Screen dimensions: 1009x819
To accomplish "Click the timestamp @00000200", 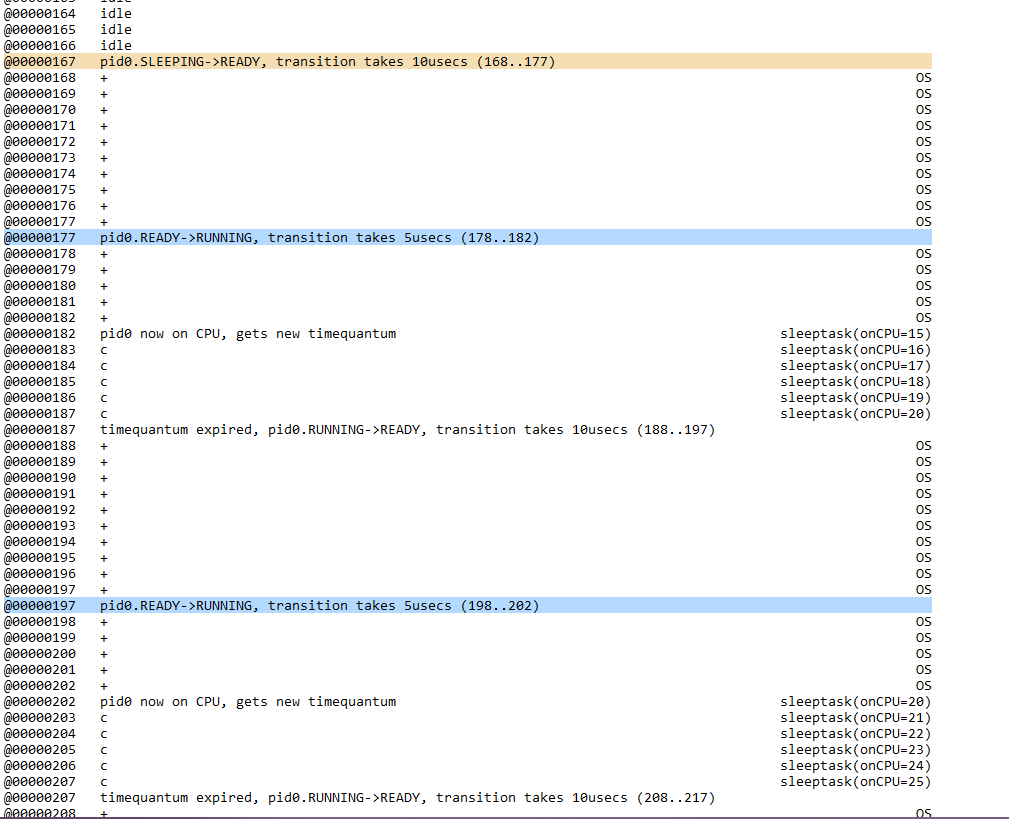I will (x=40, y=654).
